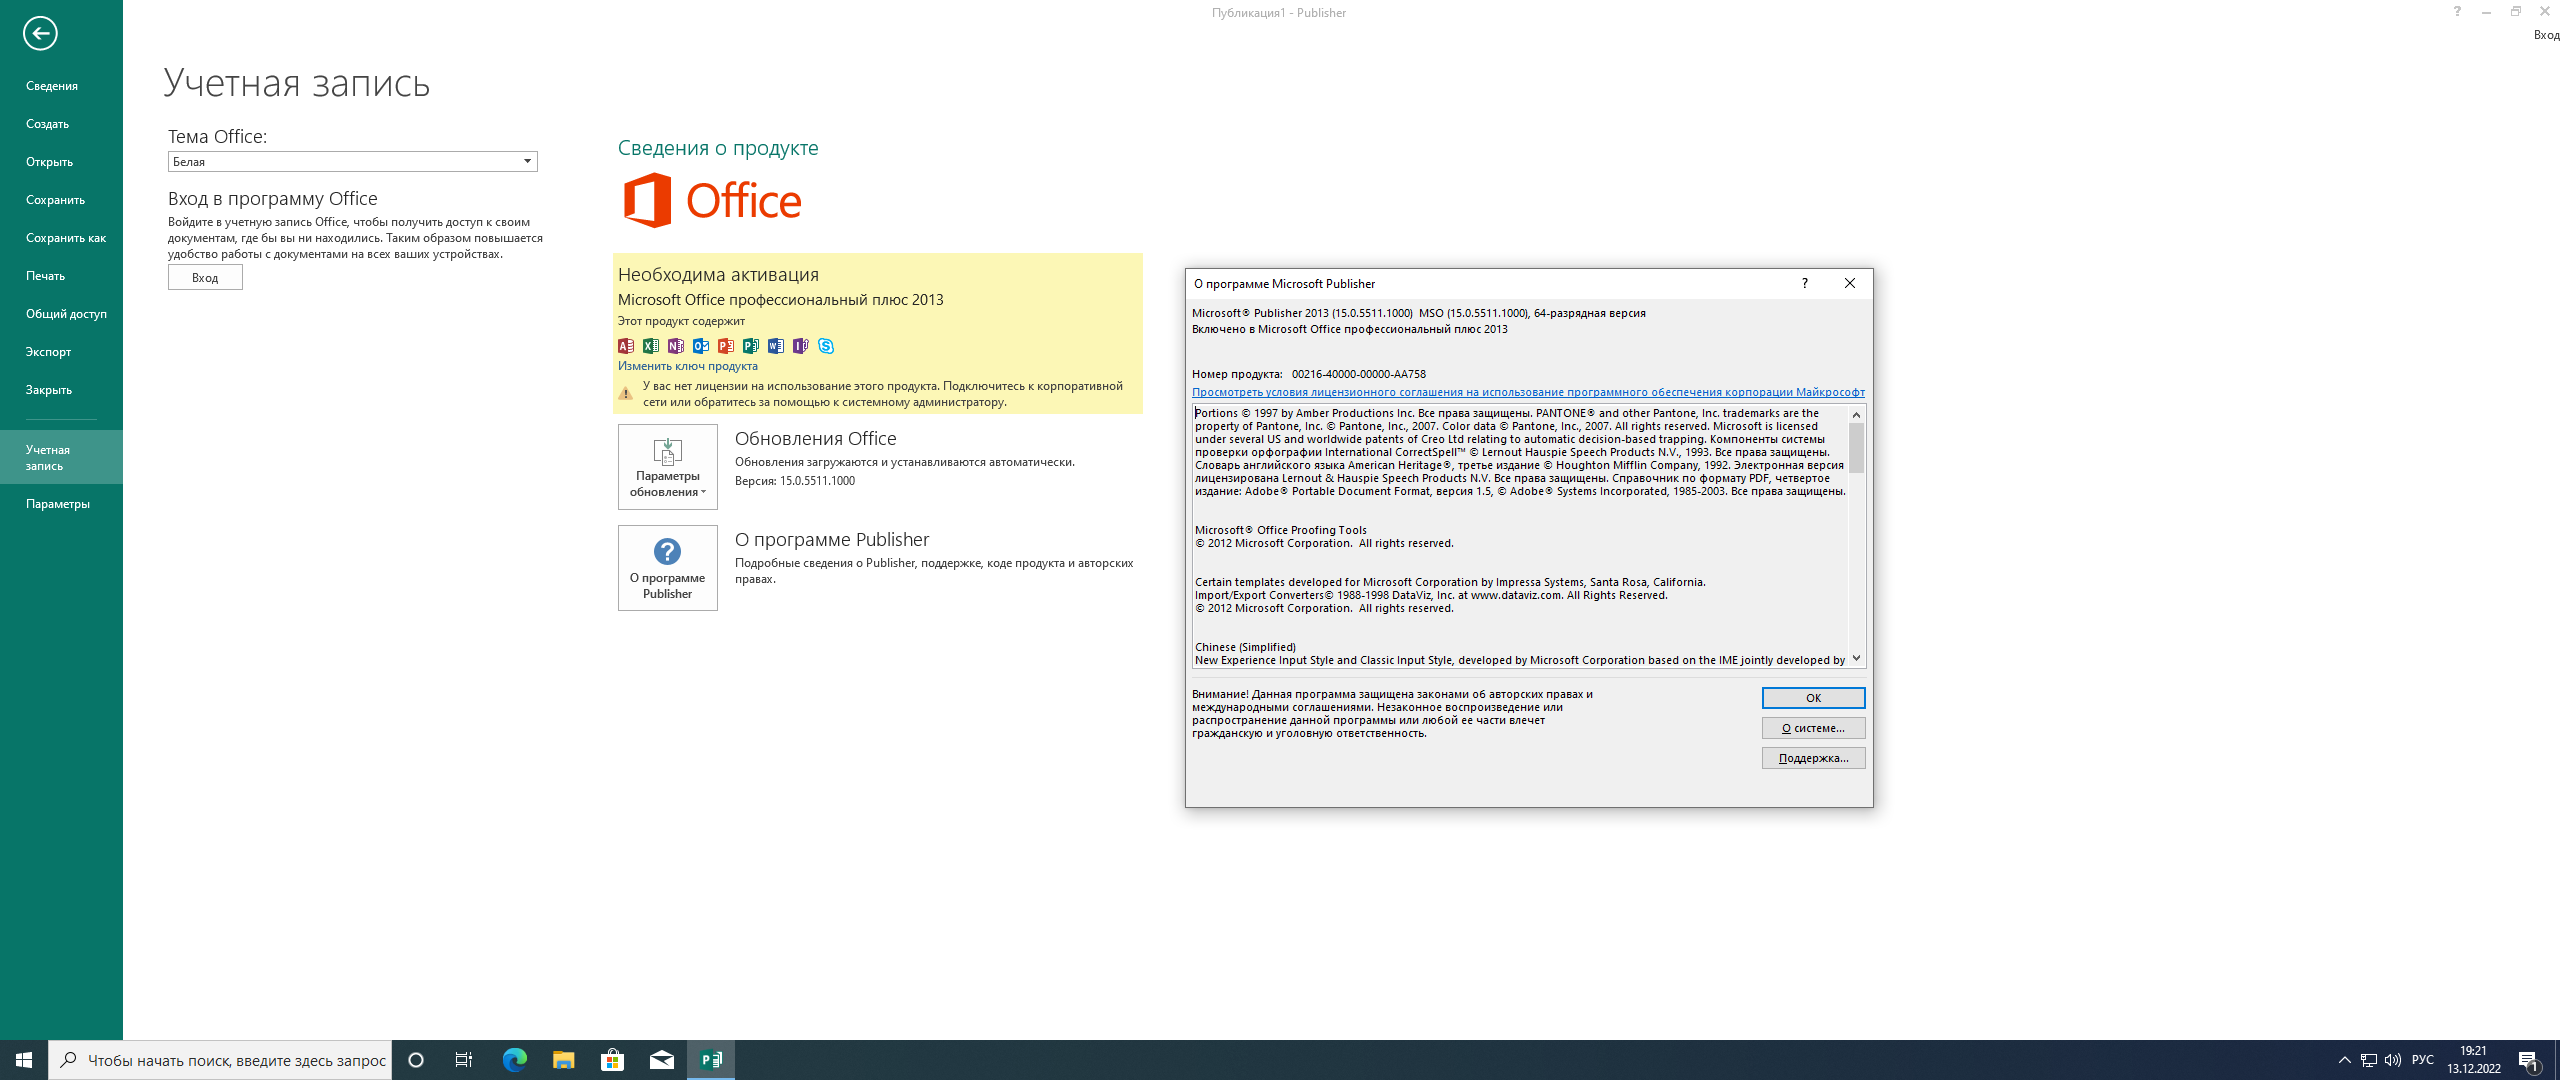Click the volume speaker icon in the tray

tap(2393, 1060)
